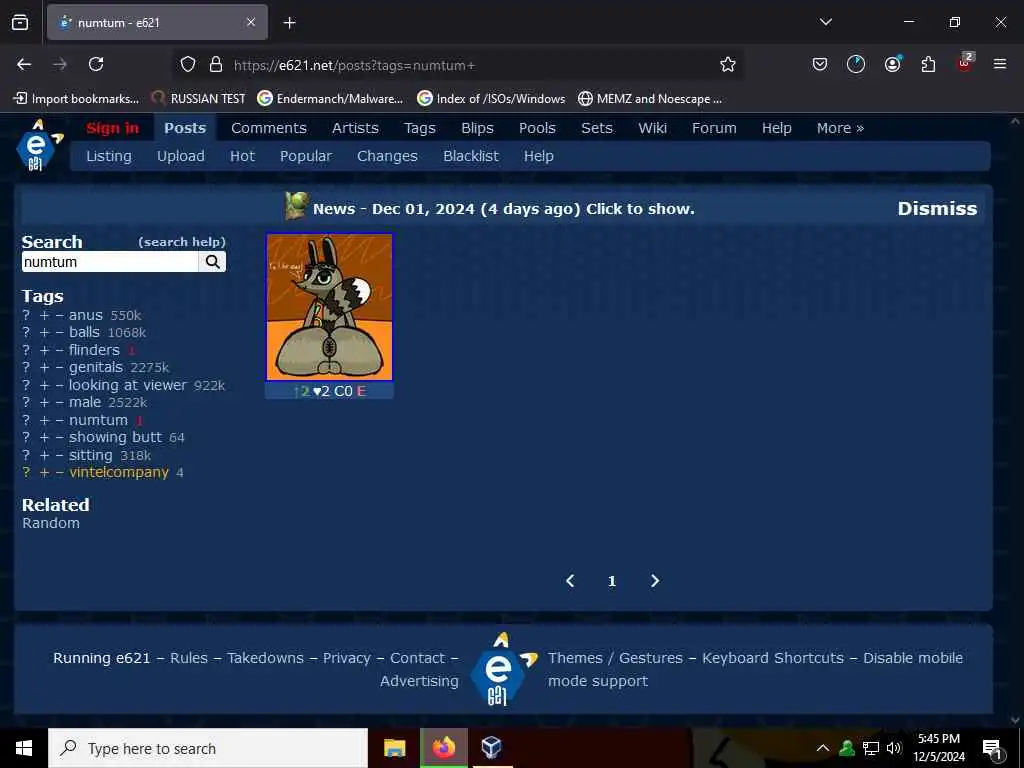The height and width of the screenshot is (768, 1024).
Task: Open the Forum navigation tab
Action: (714, 128)
